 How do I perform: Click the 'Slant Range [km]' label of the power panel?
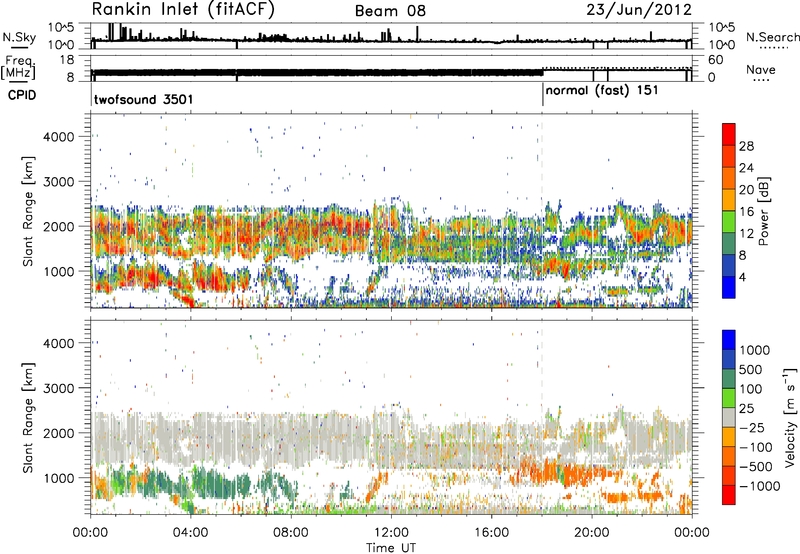28,211
